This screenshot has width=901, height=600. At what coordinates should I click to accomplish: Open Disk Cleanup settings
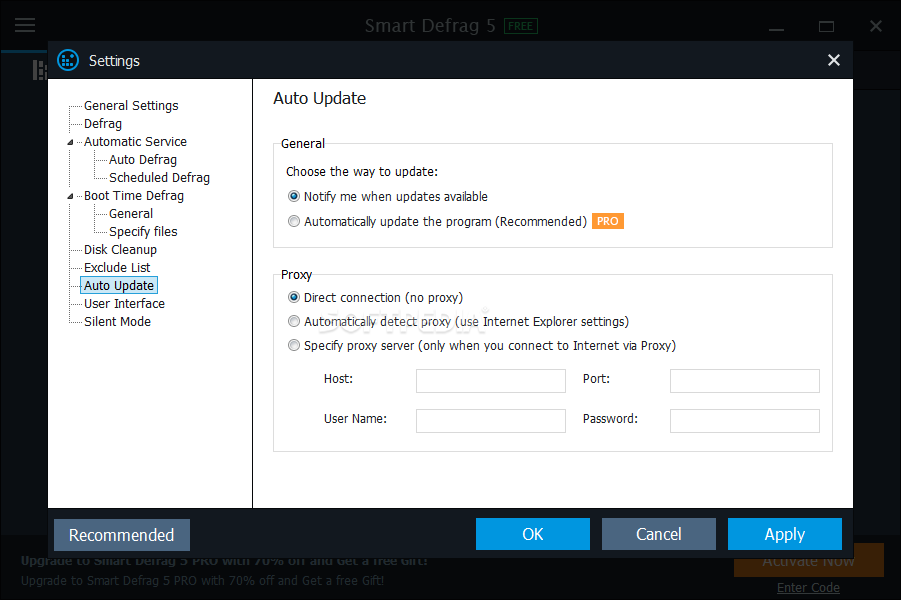click(x=120, y=249)
